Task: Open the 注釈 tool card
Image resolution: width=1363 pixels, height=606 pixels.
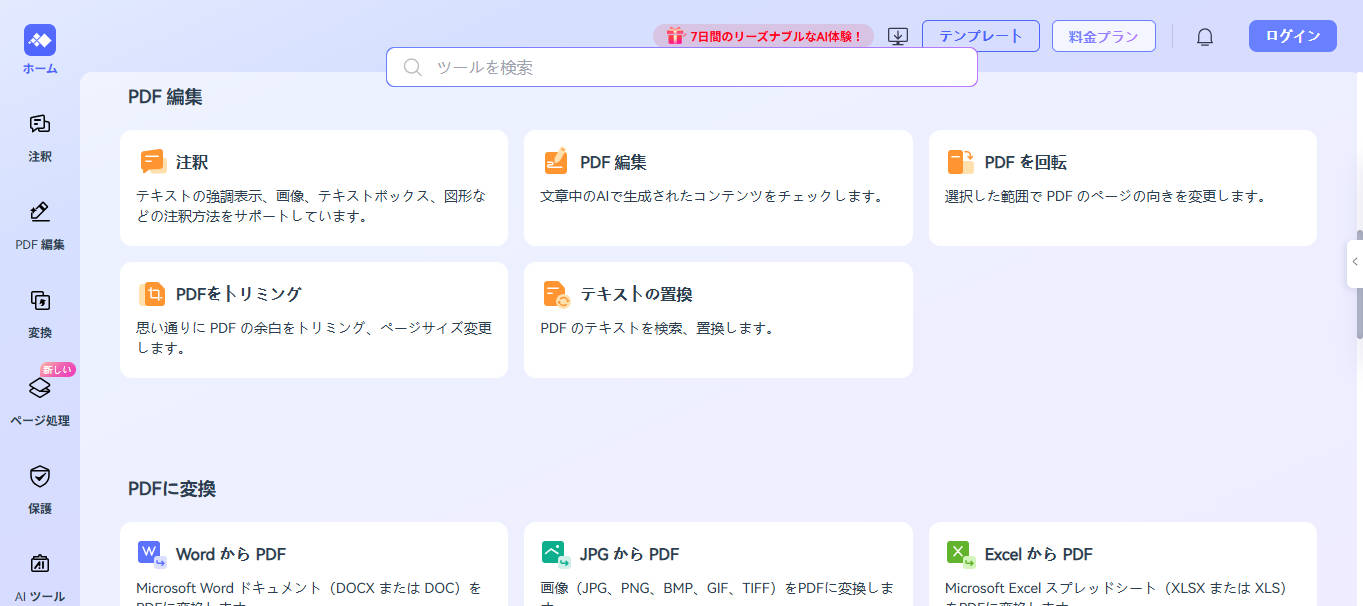Action: (313, 187)
